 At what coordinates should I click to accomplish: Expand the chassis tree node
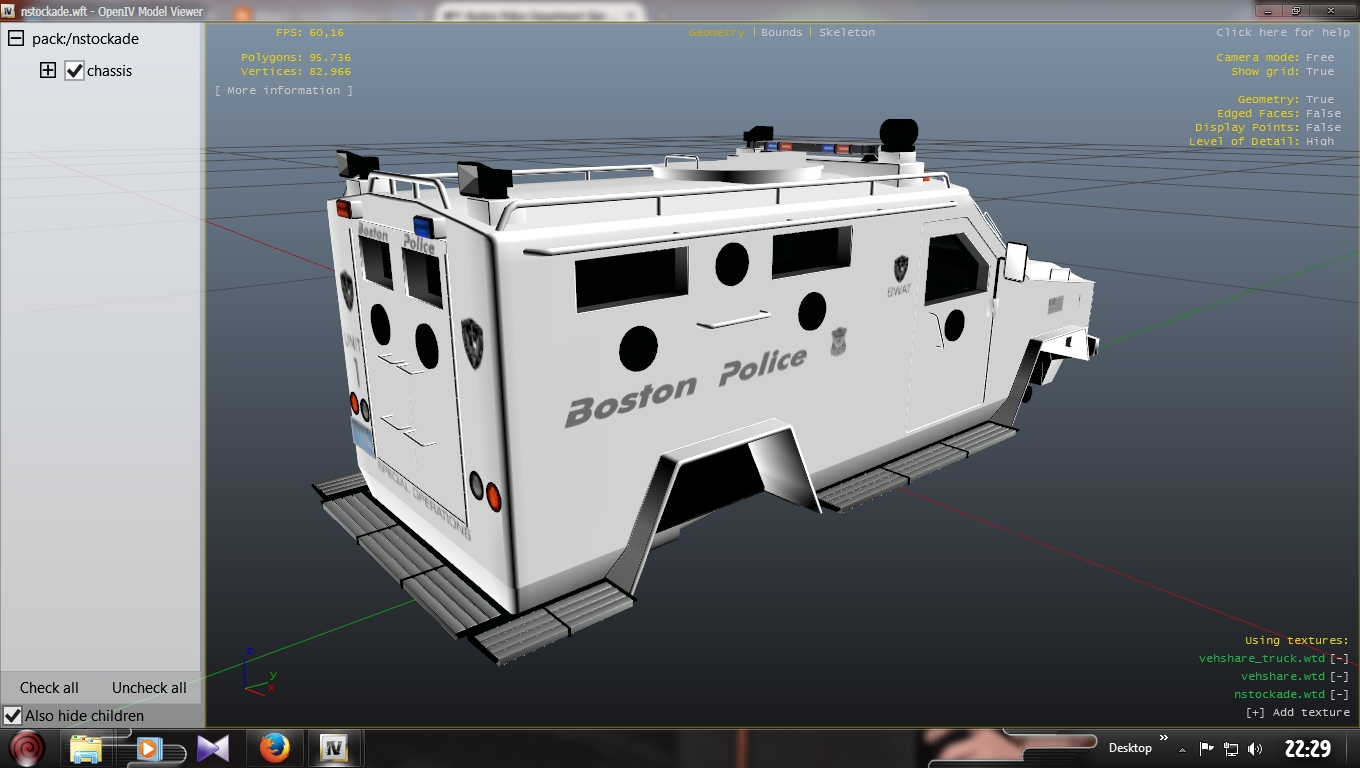[48, 70]
